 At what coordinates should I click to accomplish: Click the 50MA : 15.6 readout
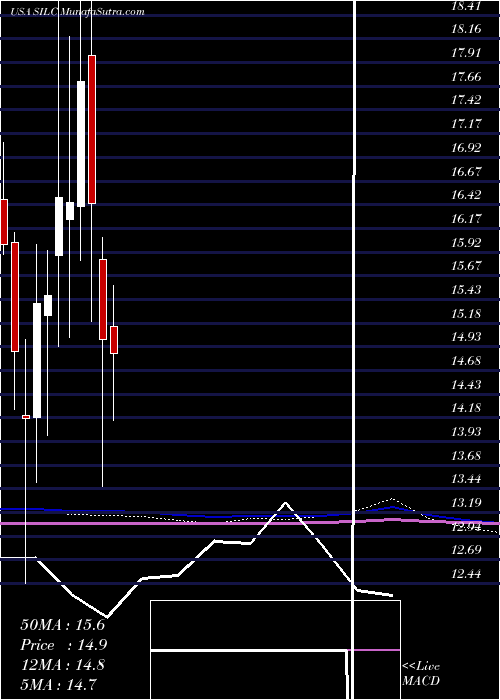(62, 624)
